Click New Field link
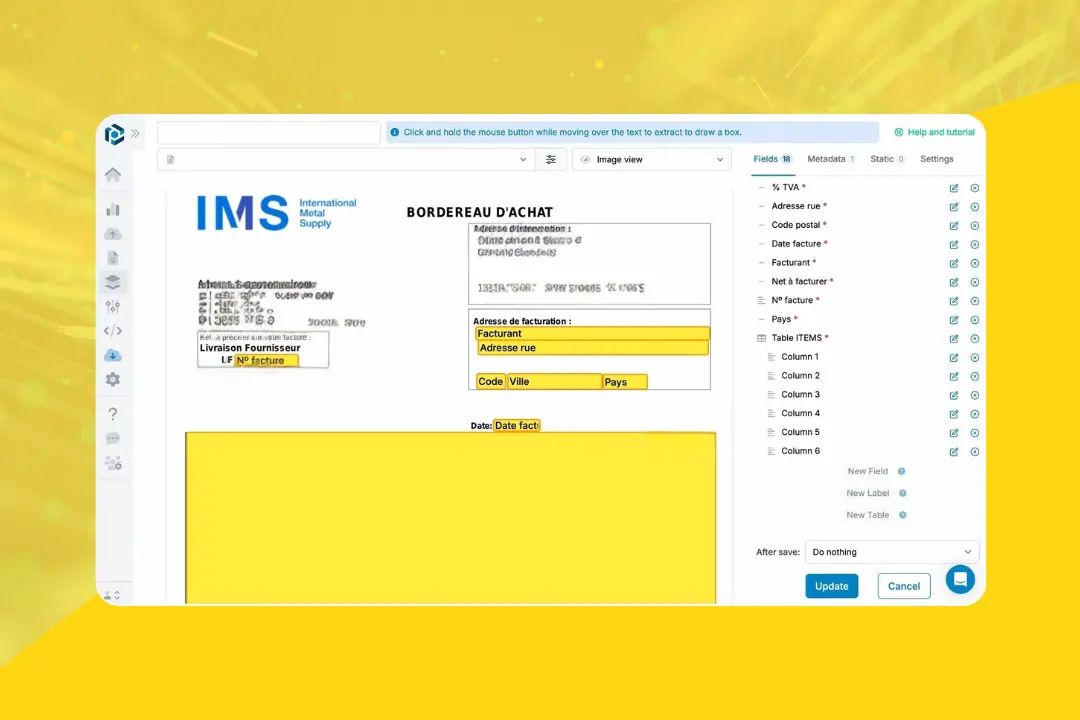 867,471
